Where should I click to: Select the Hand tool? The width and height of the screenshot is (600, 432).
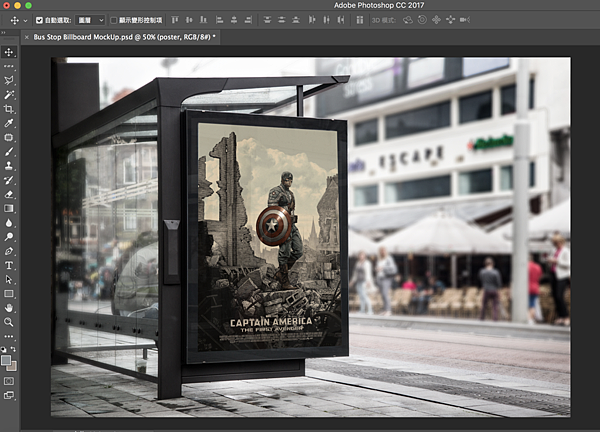click(x=9, y=308)
